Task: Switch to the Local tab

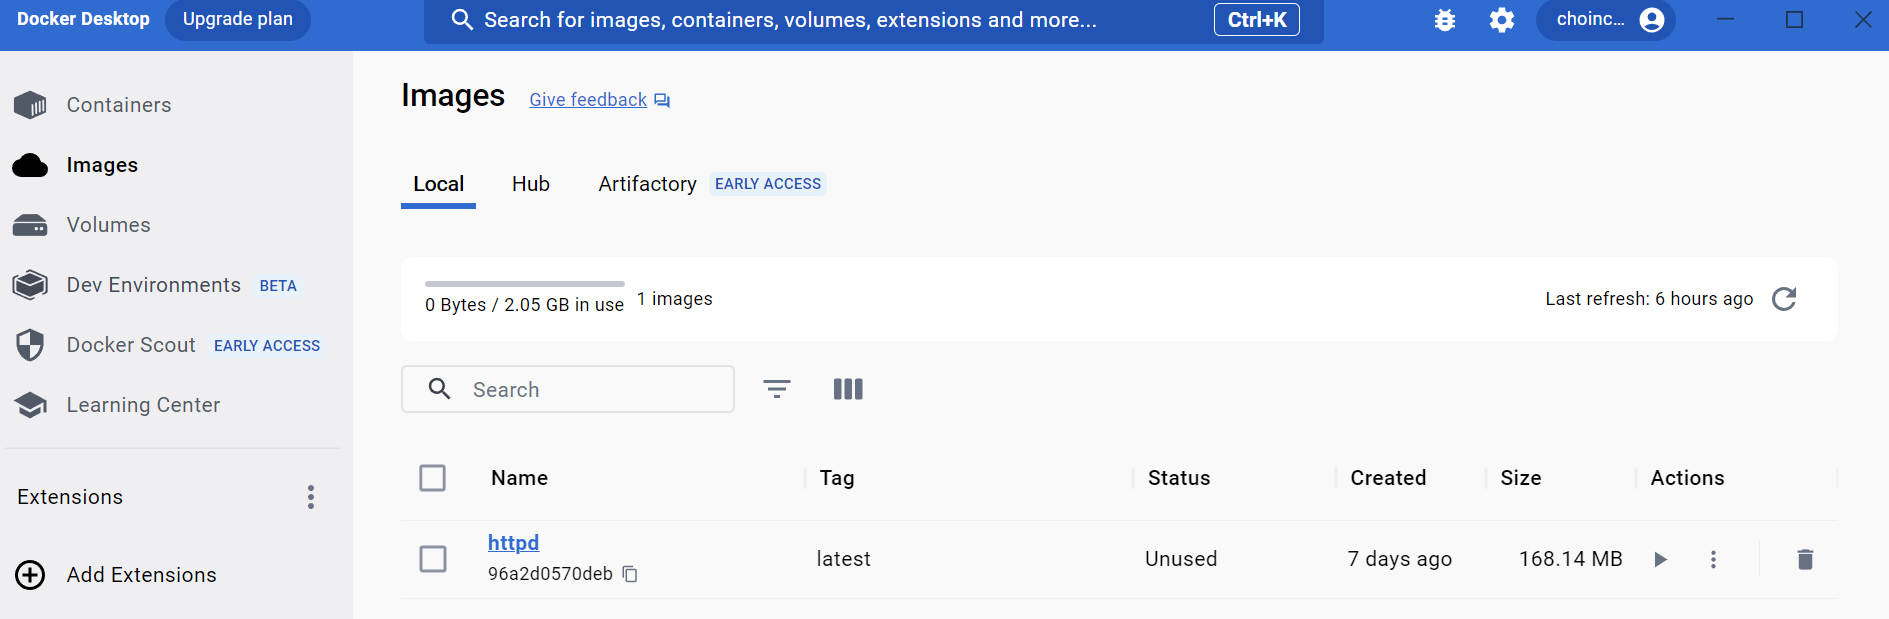Action: pyautogui.click(x=438, y=184)
